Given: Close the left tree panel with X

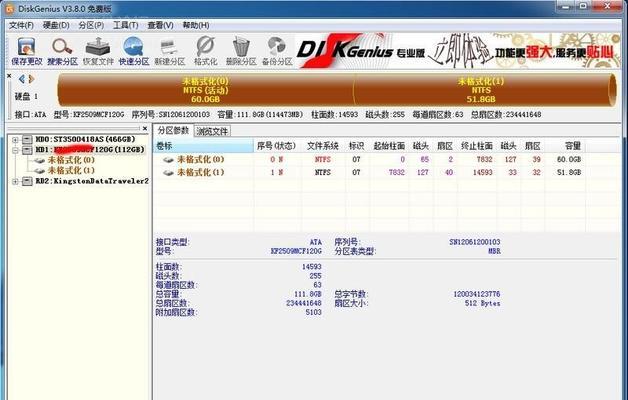Looking at the screenshot, I should click(x=145, y=128).
